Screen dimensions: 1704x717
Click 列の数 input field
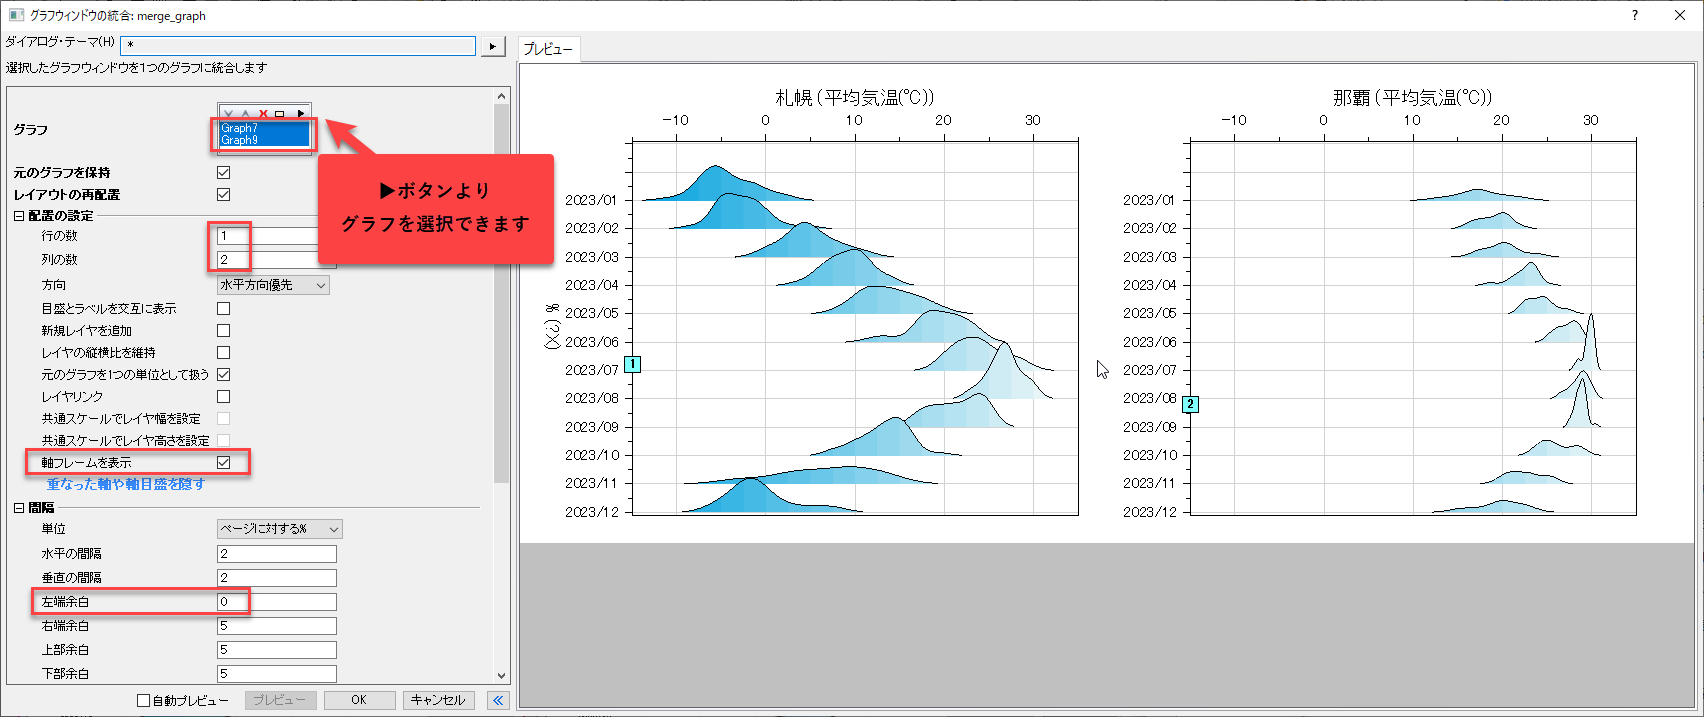pos(277,260)
